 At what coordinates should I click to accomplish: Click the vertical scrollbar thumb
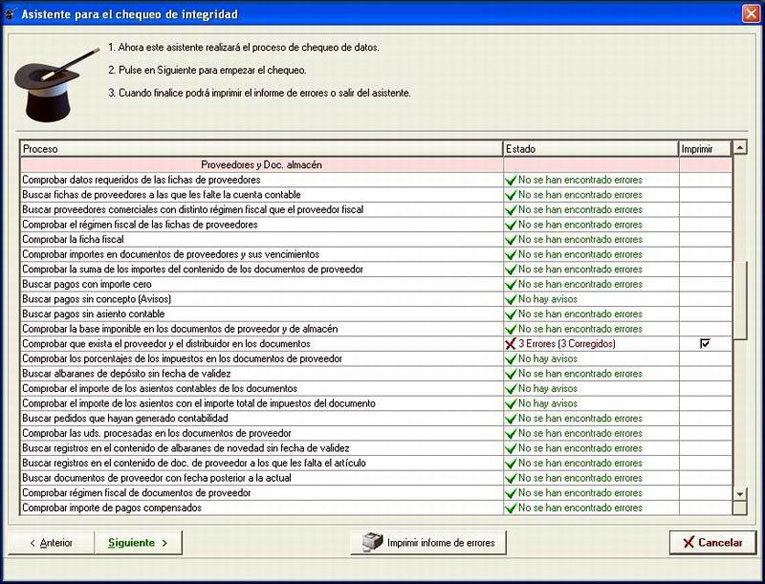coord(740,301)
